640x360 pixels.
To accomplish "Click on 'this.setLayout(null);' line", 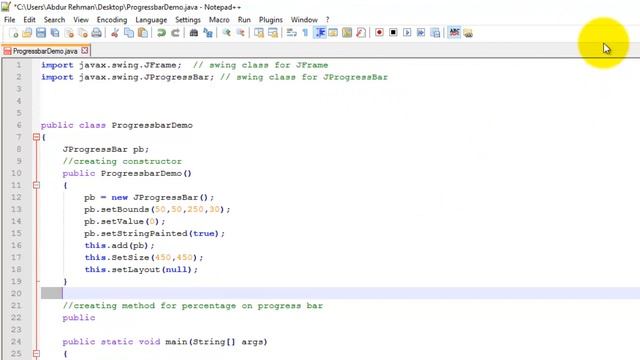I will [141, 269].
